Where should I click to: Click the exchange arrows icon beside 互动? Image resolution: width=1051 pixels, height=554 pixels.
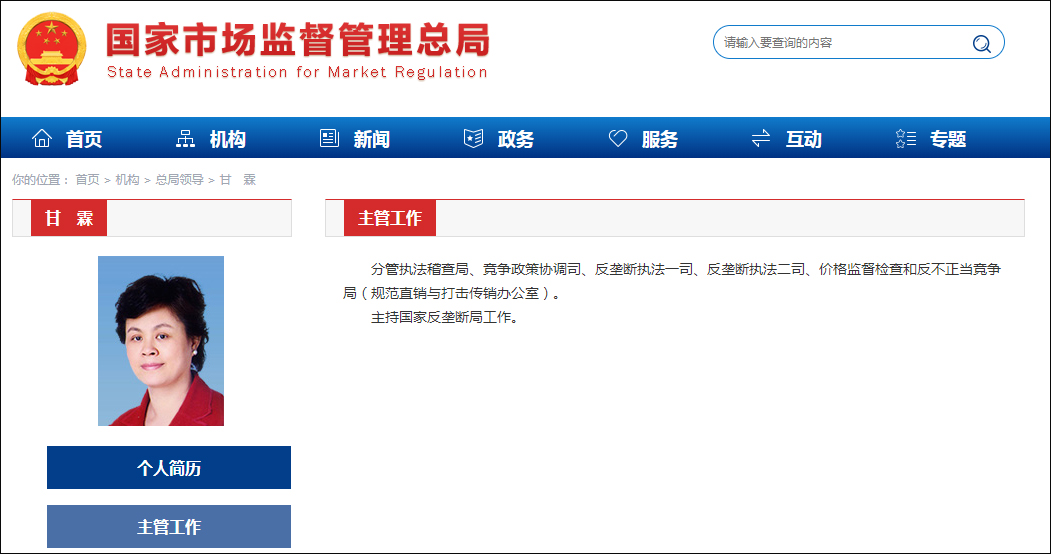coord(761,139)
